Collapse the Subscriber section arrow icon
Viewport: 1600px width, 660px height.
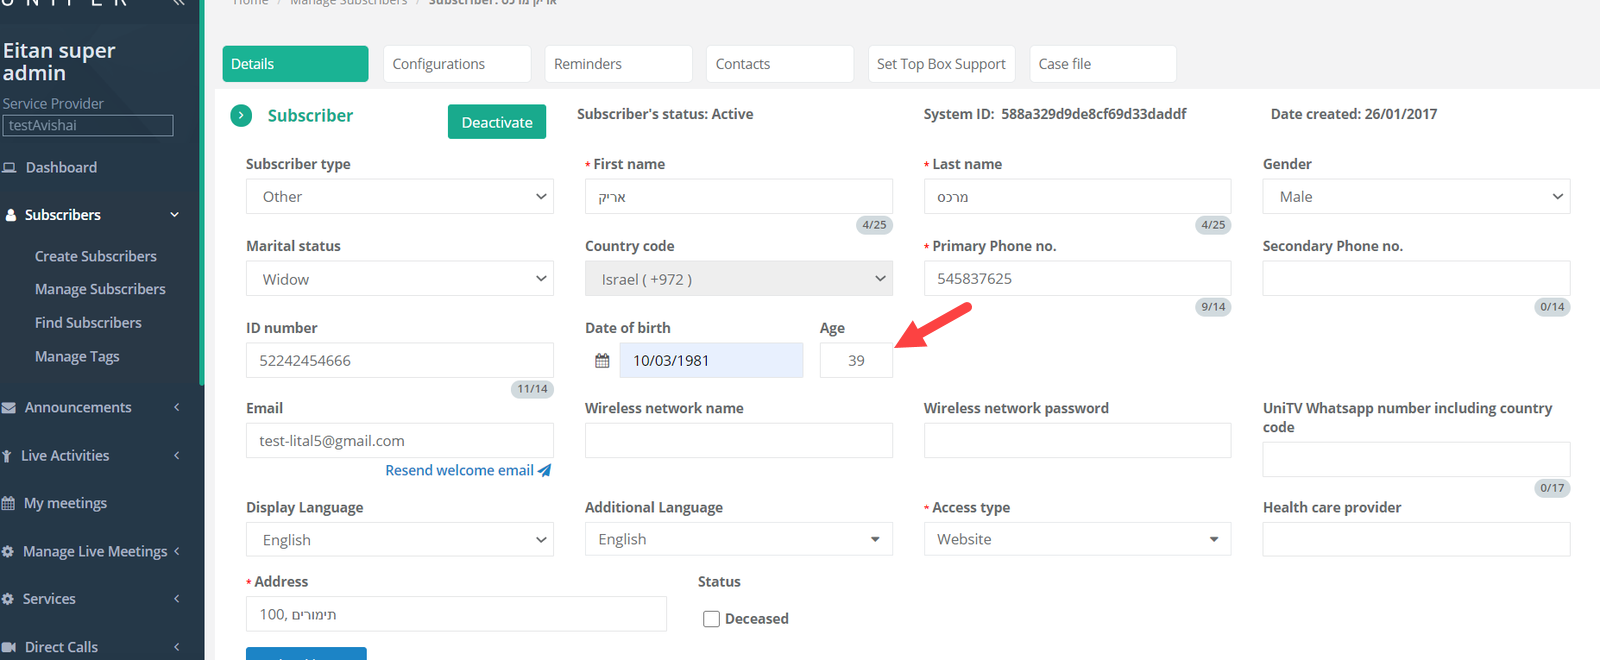(x=241, y=116)
